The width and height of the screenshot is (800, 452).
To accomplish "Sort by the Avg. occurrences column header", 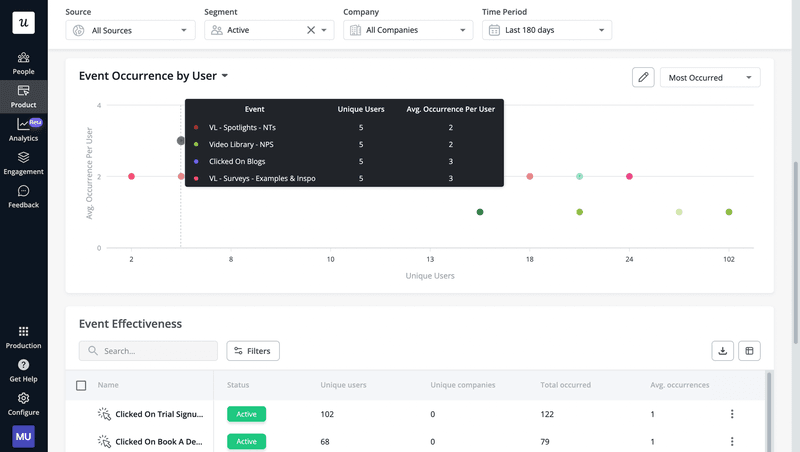I will 680,385.
